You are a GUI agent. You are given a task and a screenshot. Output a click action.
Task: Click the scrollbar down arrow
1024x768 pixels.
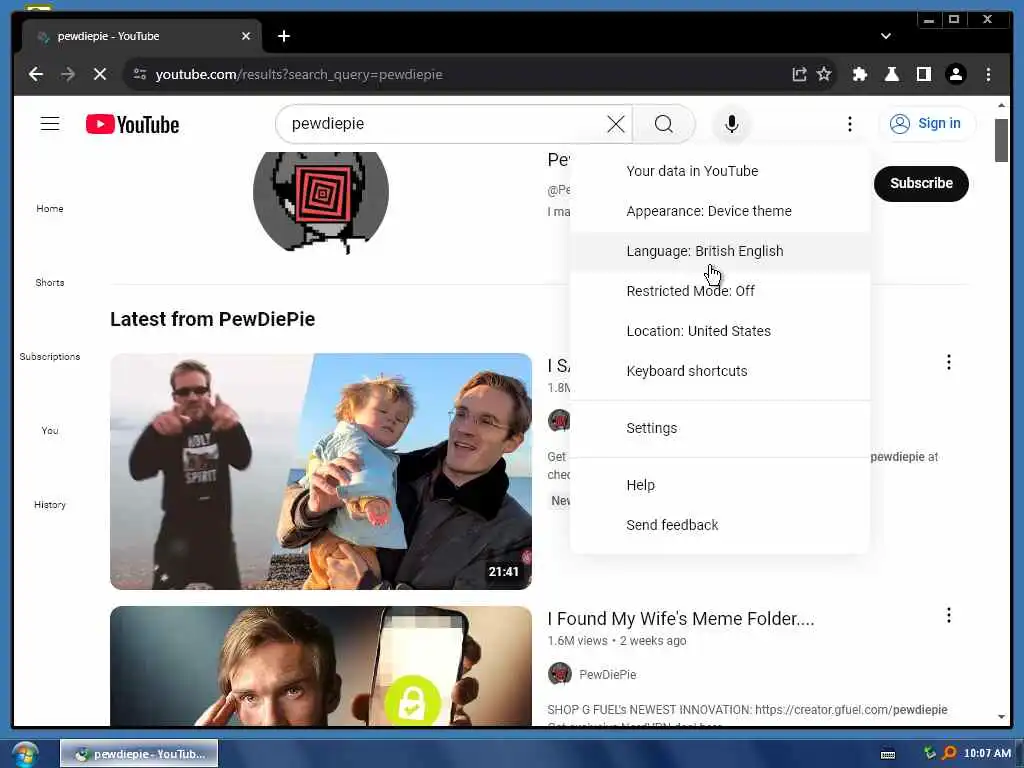[1001, 717]
